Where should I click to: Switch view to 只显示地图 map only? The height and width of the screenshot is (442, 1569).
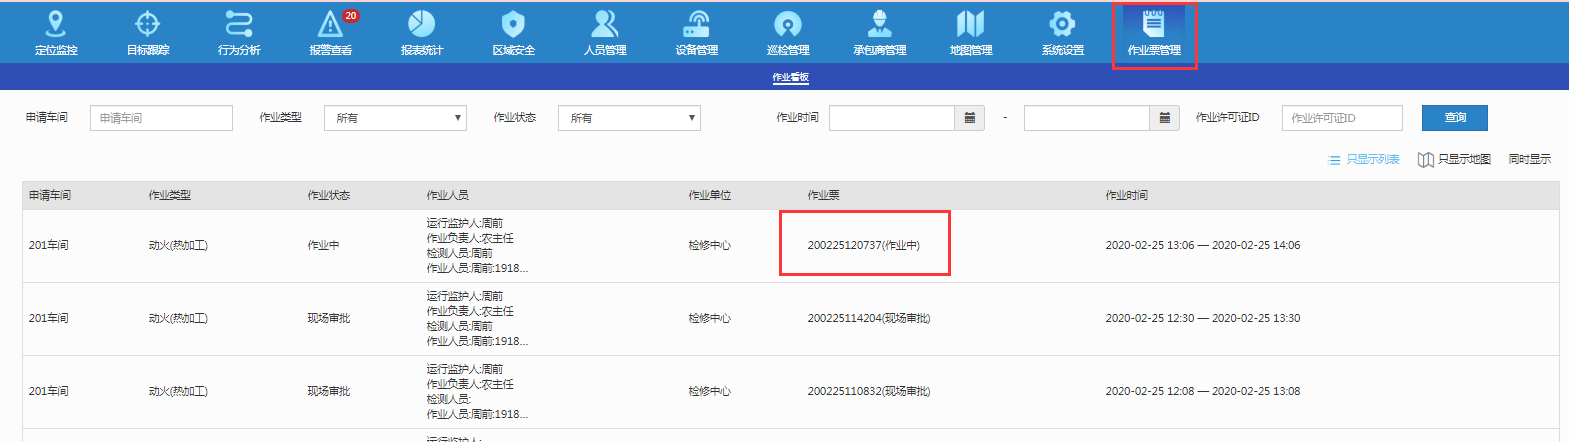(x=1454, y=160)
